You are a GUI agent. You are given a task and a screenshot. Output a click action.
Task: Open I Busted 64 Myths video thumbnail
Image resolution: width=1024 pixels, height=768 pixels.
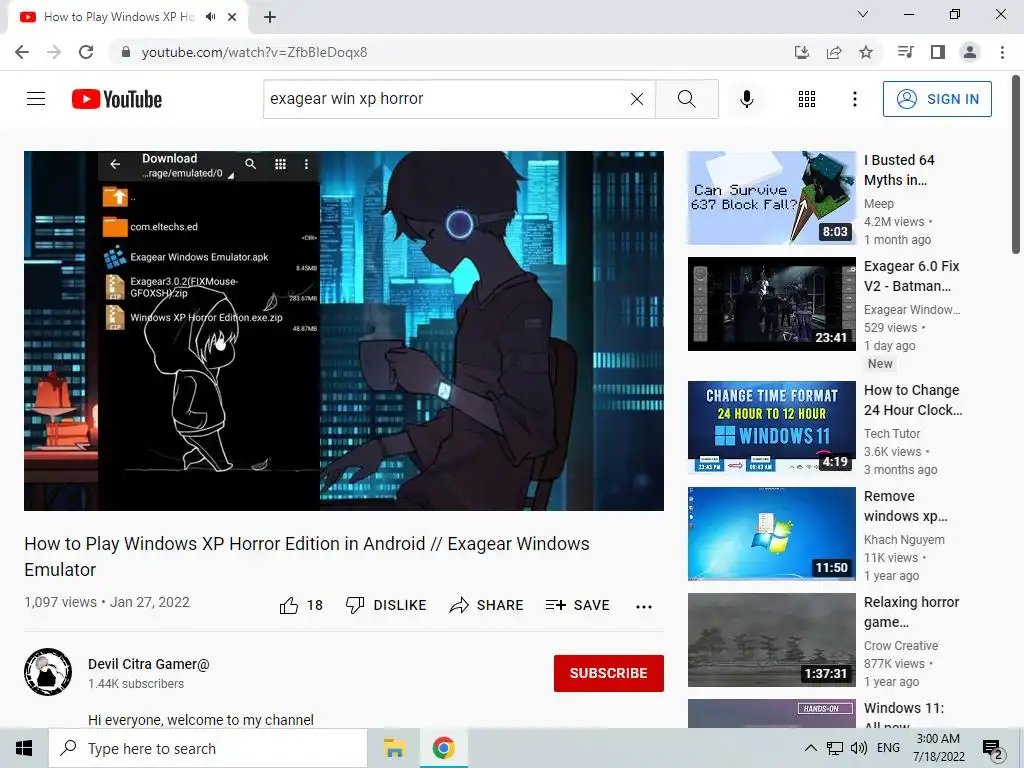771,198
